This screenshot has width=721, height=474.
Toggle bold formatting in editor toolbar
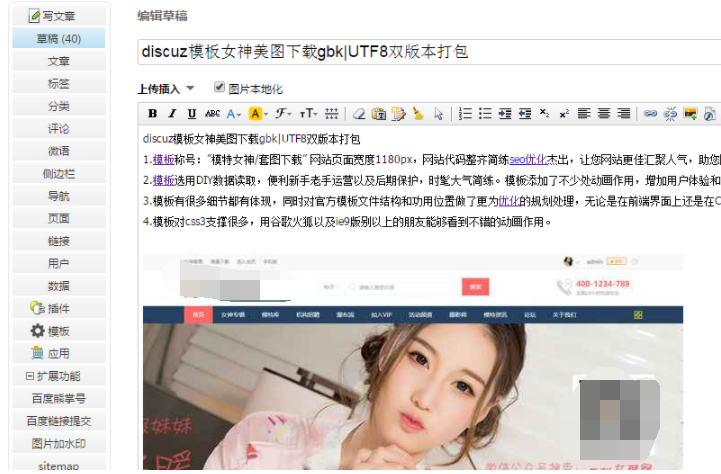(x=153, y=114)
